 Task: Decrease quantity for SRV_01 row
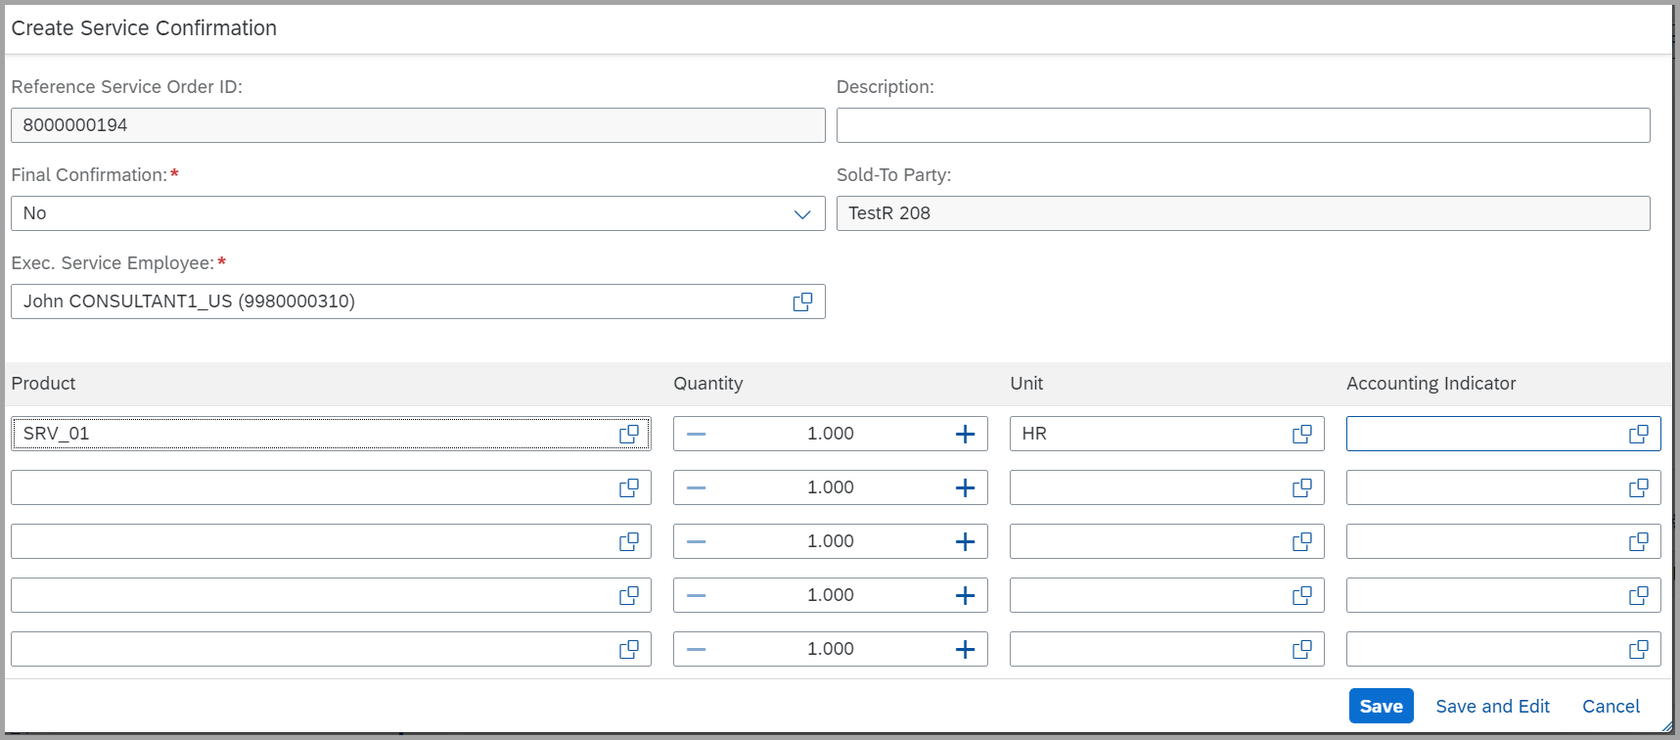tap(697, 434)
